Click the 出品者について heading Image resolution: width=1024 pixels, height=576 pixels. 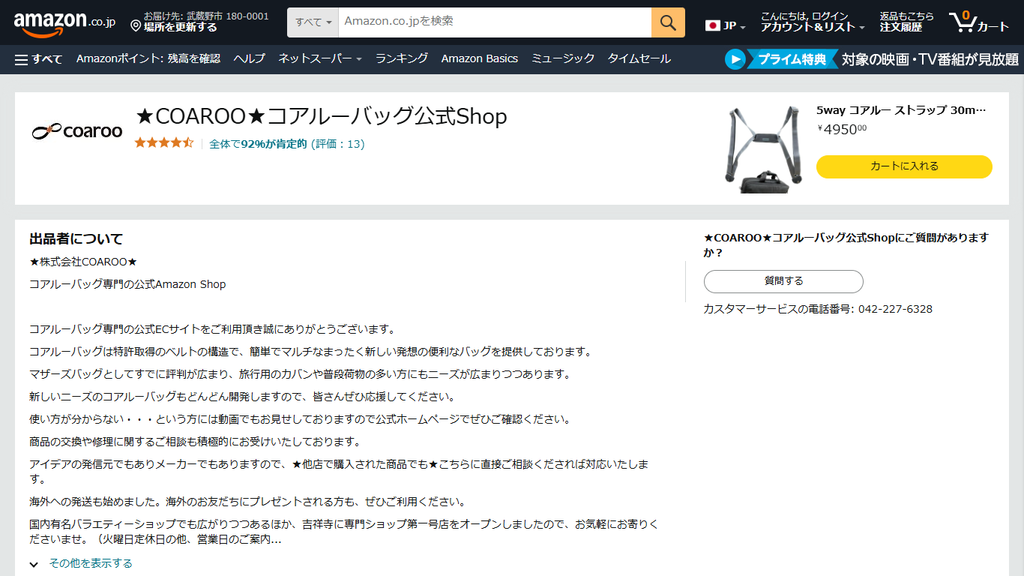click(x=76, y=239)
